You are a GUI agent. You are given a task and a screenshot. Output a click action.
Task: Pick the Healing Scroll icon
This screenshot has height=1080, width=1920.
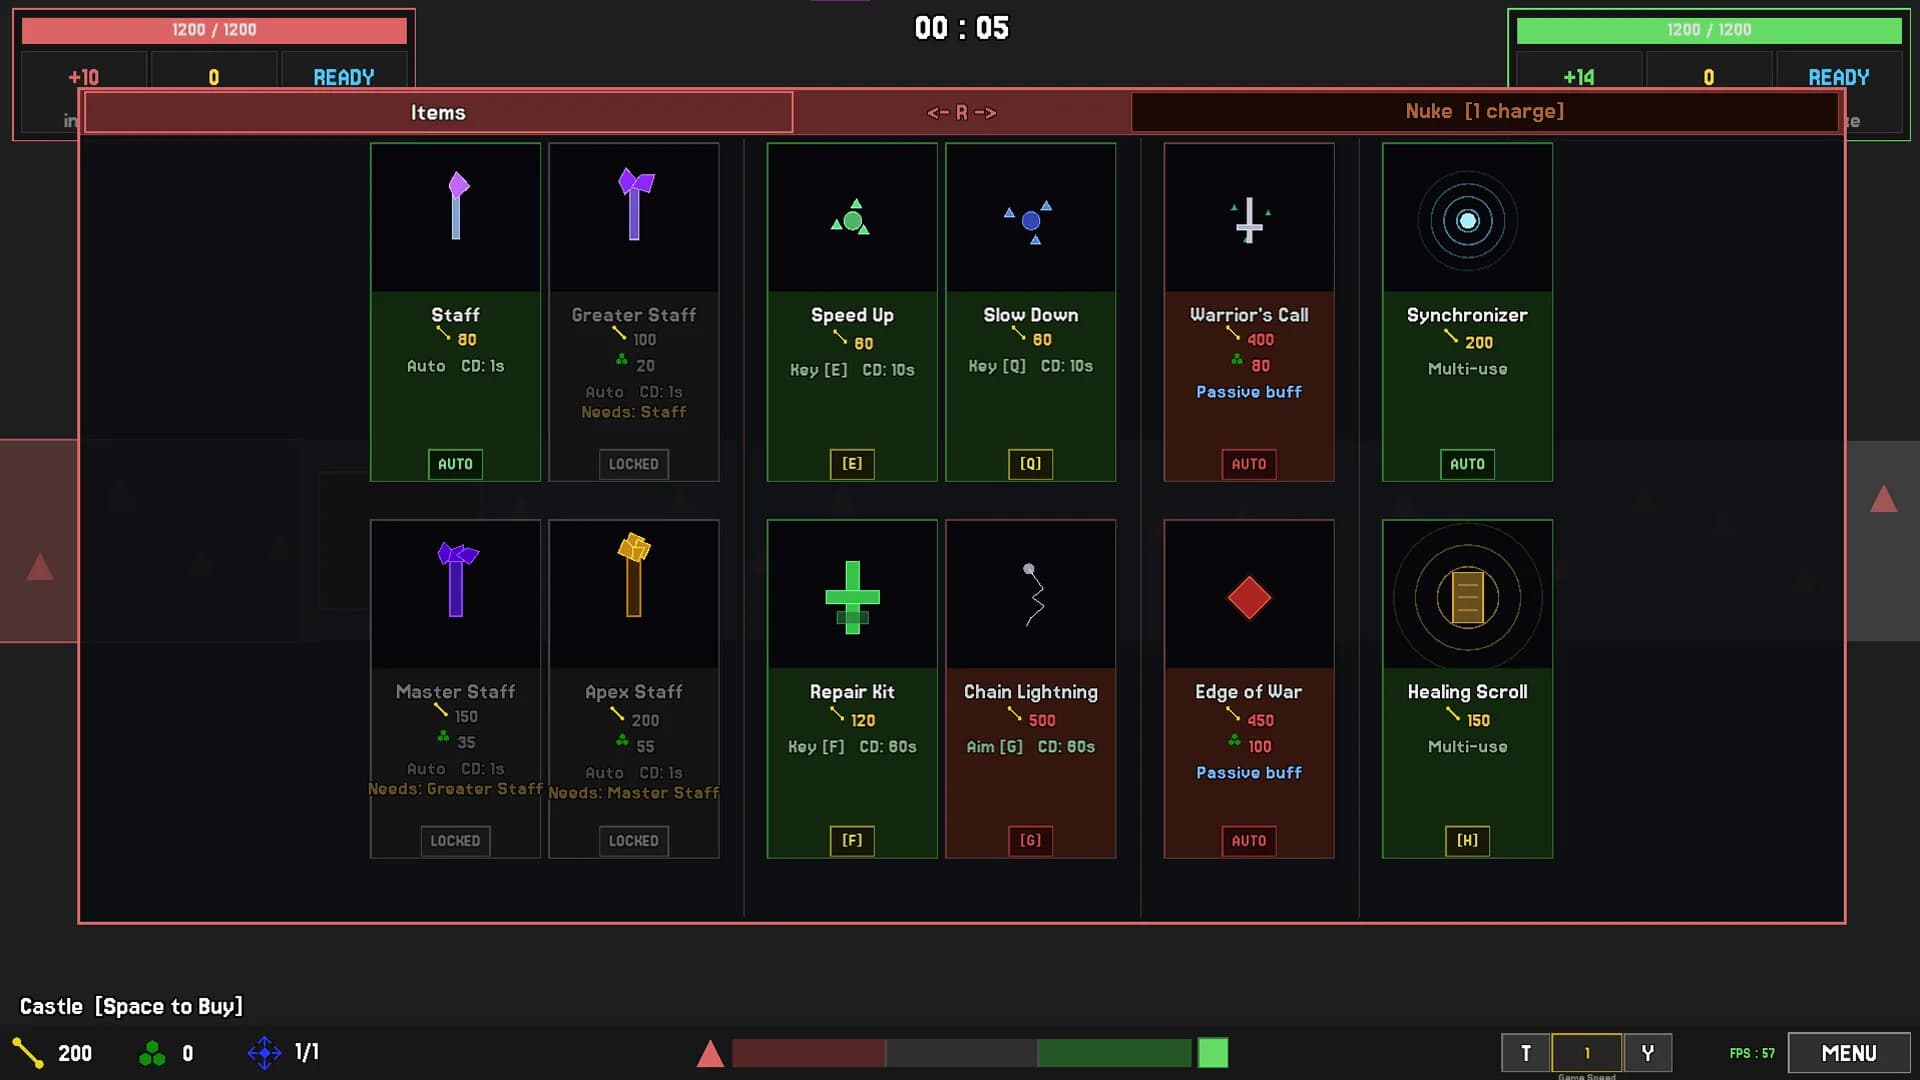(x=1467, y=597)
